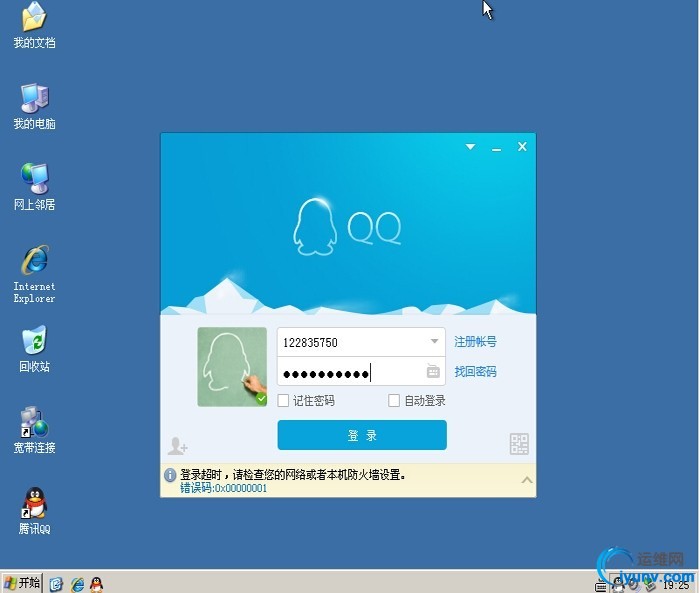Viewport: 700px width, 593px height.
Task: Launch Internet Explorer from quick launch
Action: pyautogui.click(x=77, y=584)
